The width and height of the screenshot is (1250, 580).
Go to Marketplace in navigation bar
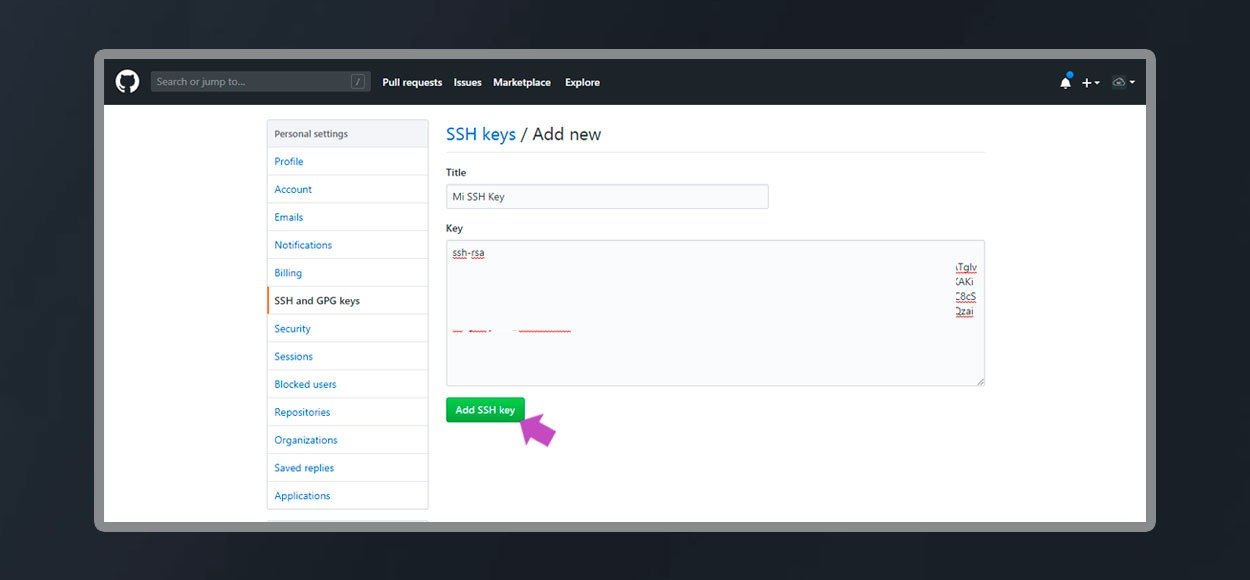coord(522,83)
